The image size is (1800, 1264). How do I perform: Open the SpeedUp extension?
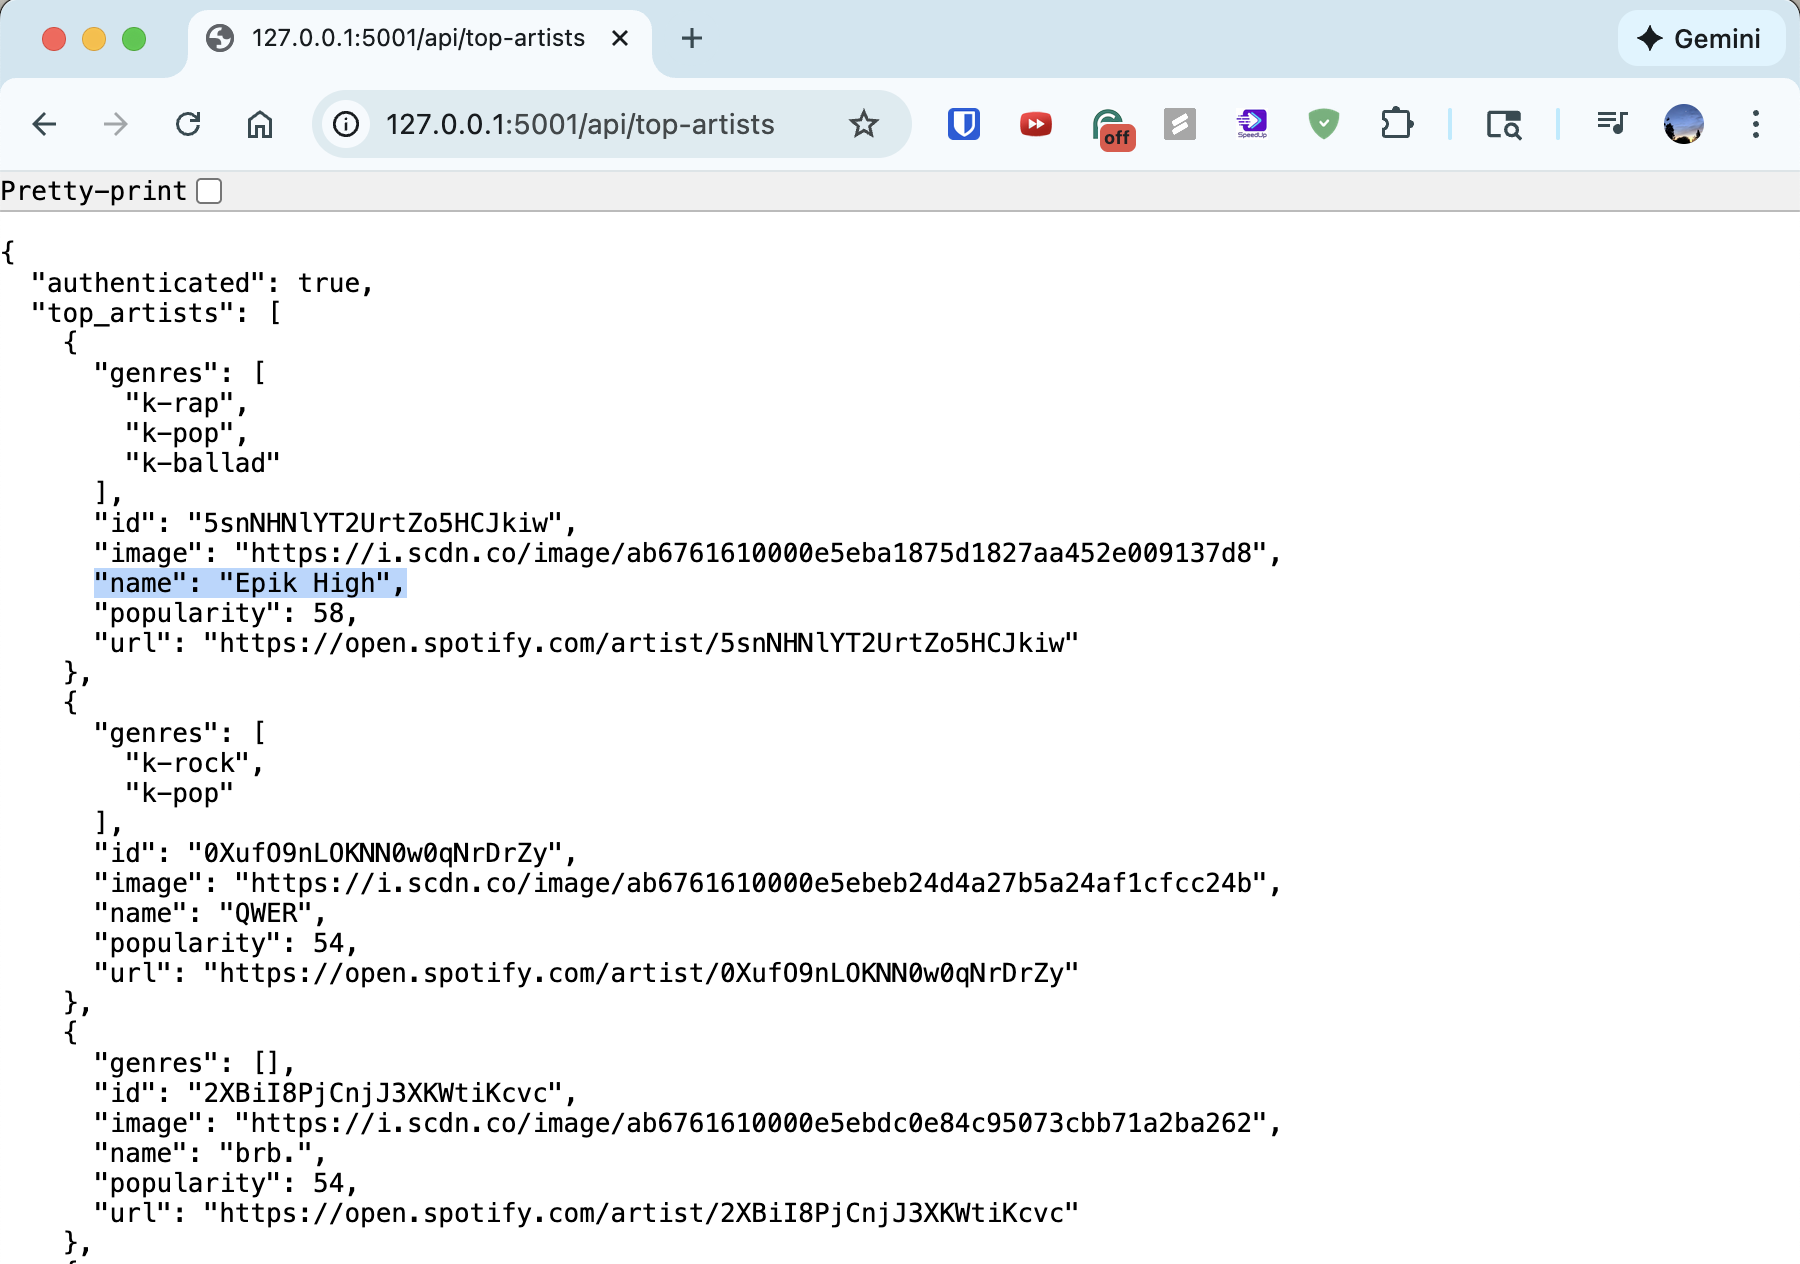coord(1251,124)
